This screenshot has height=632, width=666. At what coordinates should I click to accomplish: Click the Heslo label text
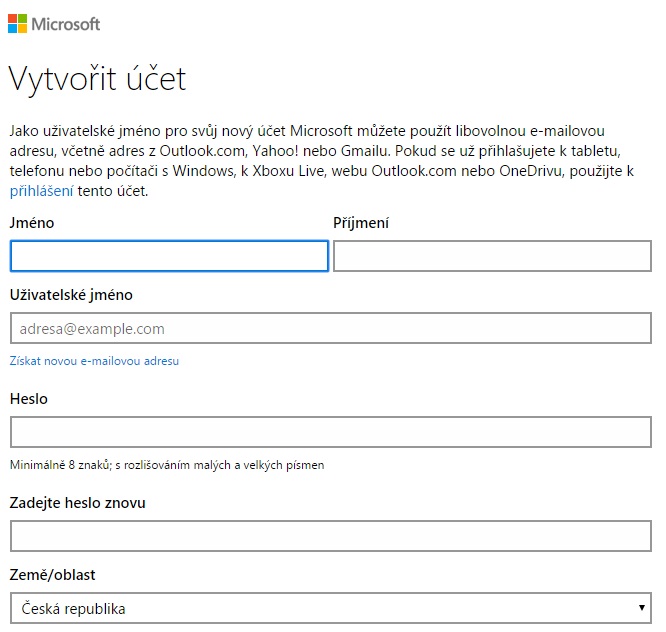[29, 399]
